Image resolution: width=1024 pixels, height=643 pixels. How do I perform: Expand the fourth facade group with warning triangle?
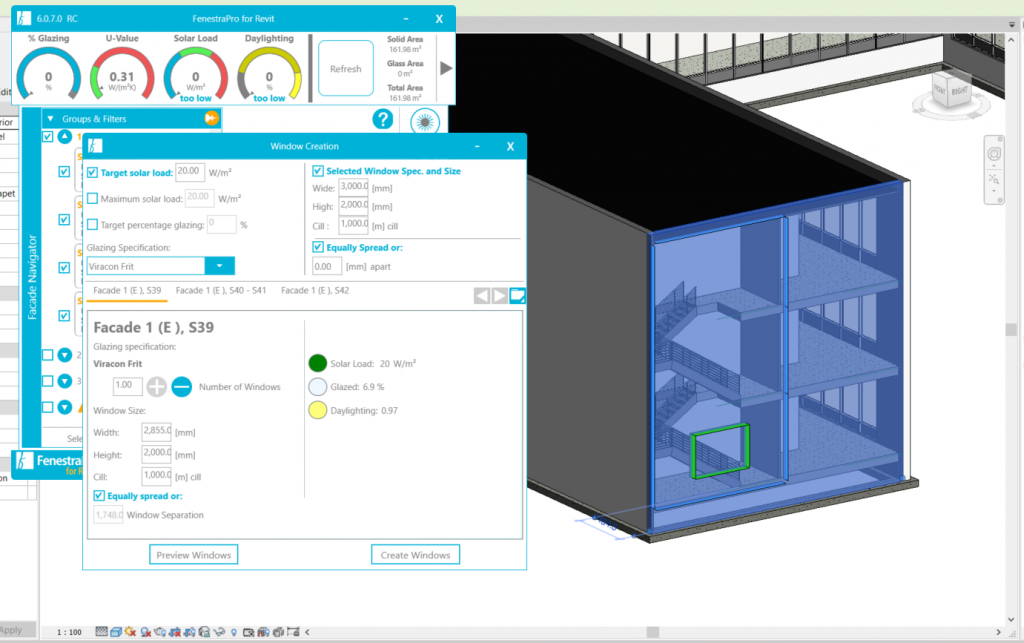pyautogui.click(x=64, y=407)
